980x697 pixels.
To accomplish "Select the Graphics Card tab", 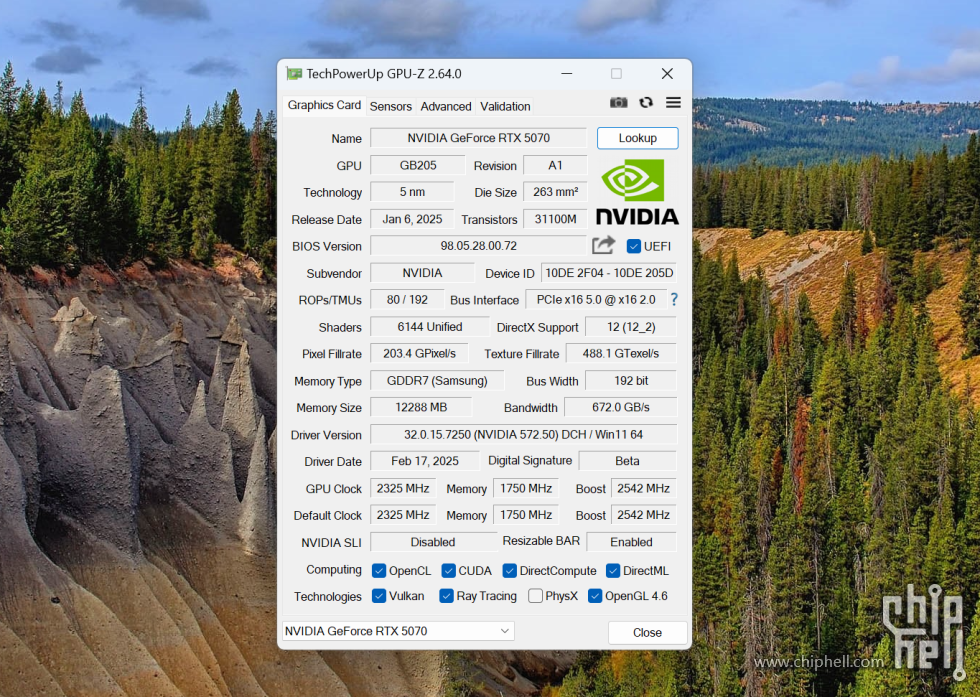I will 324,105.
